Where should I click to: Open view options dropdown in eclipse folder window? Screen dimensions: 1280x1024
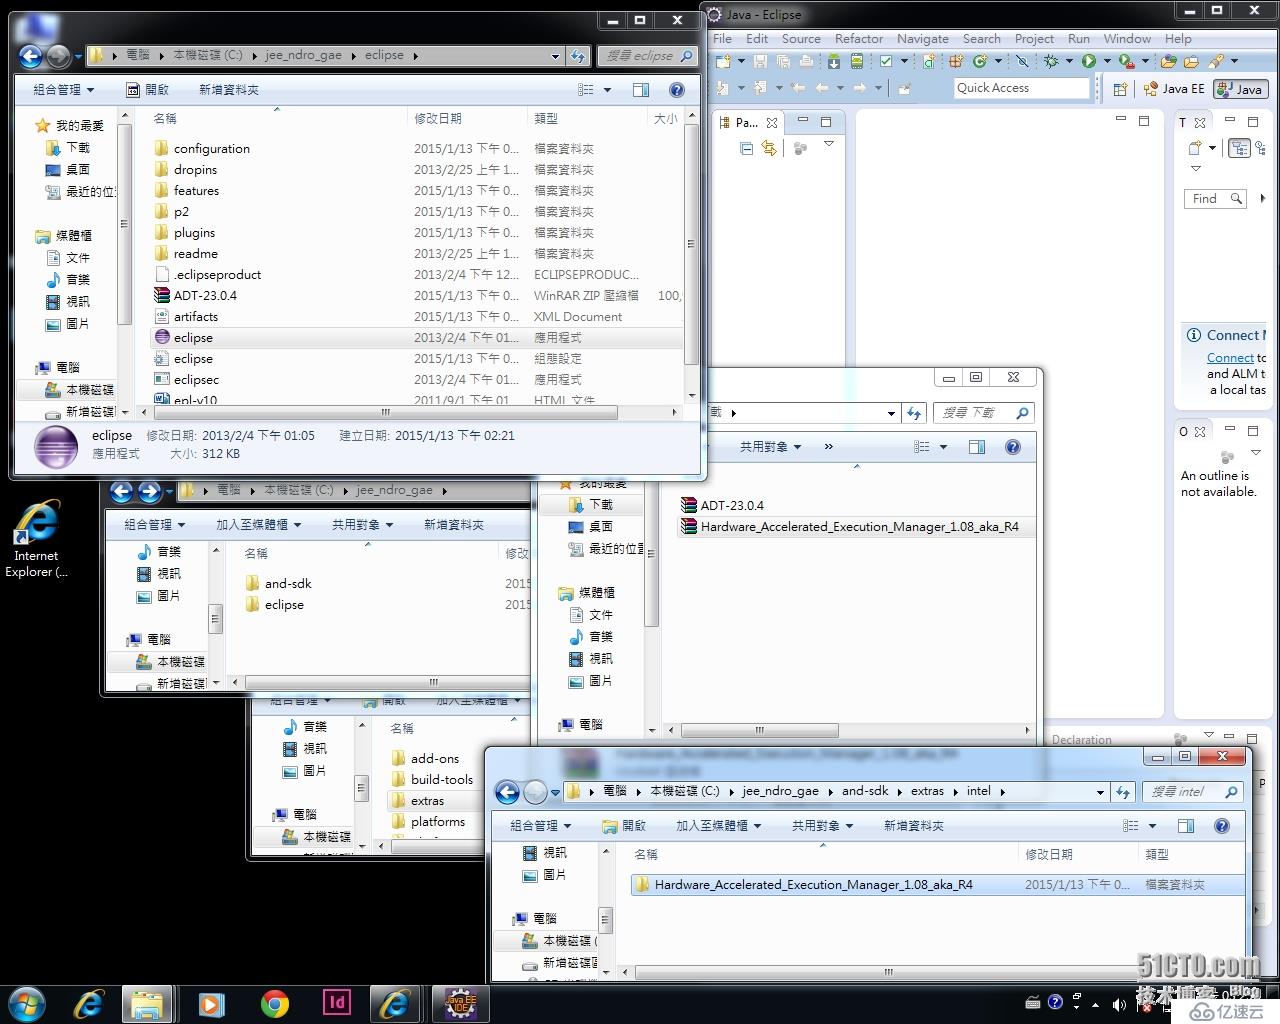click(x=607, y=90)
